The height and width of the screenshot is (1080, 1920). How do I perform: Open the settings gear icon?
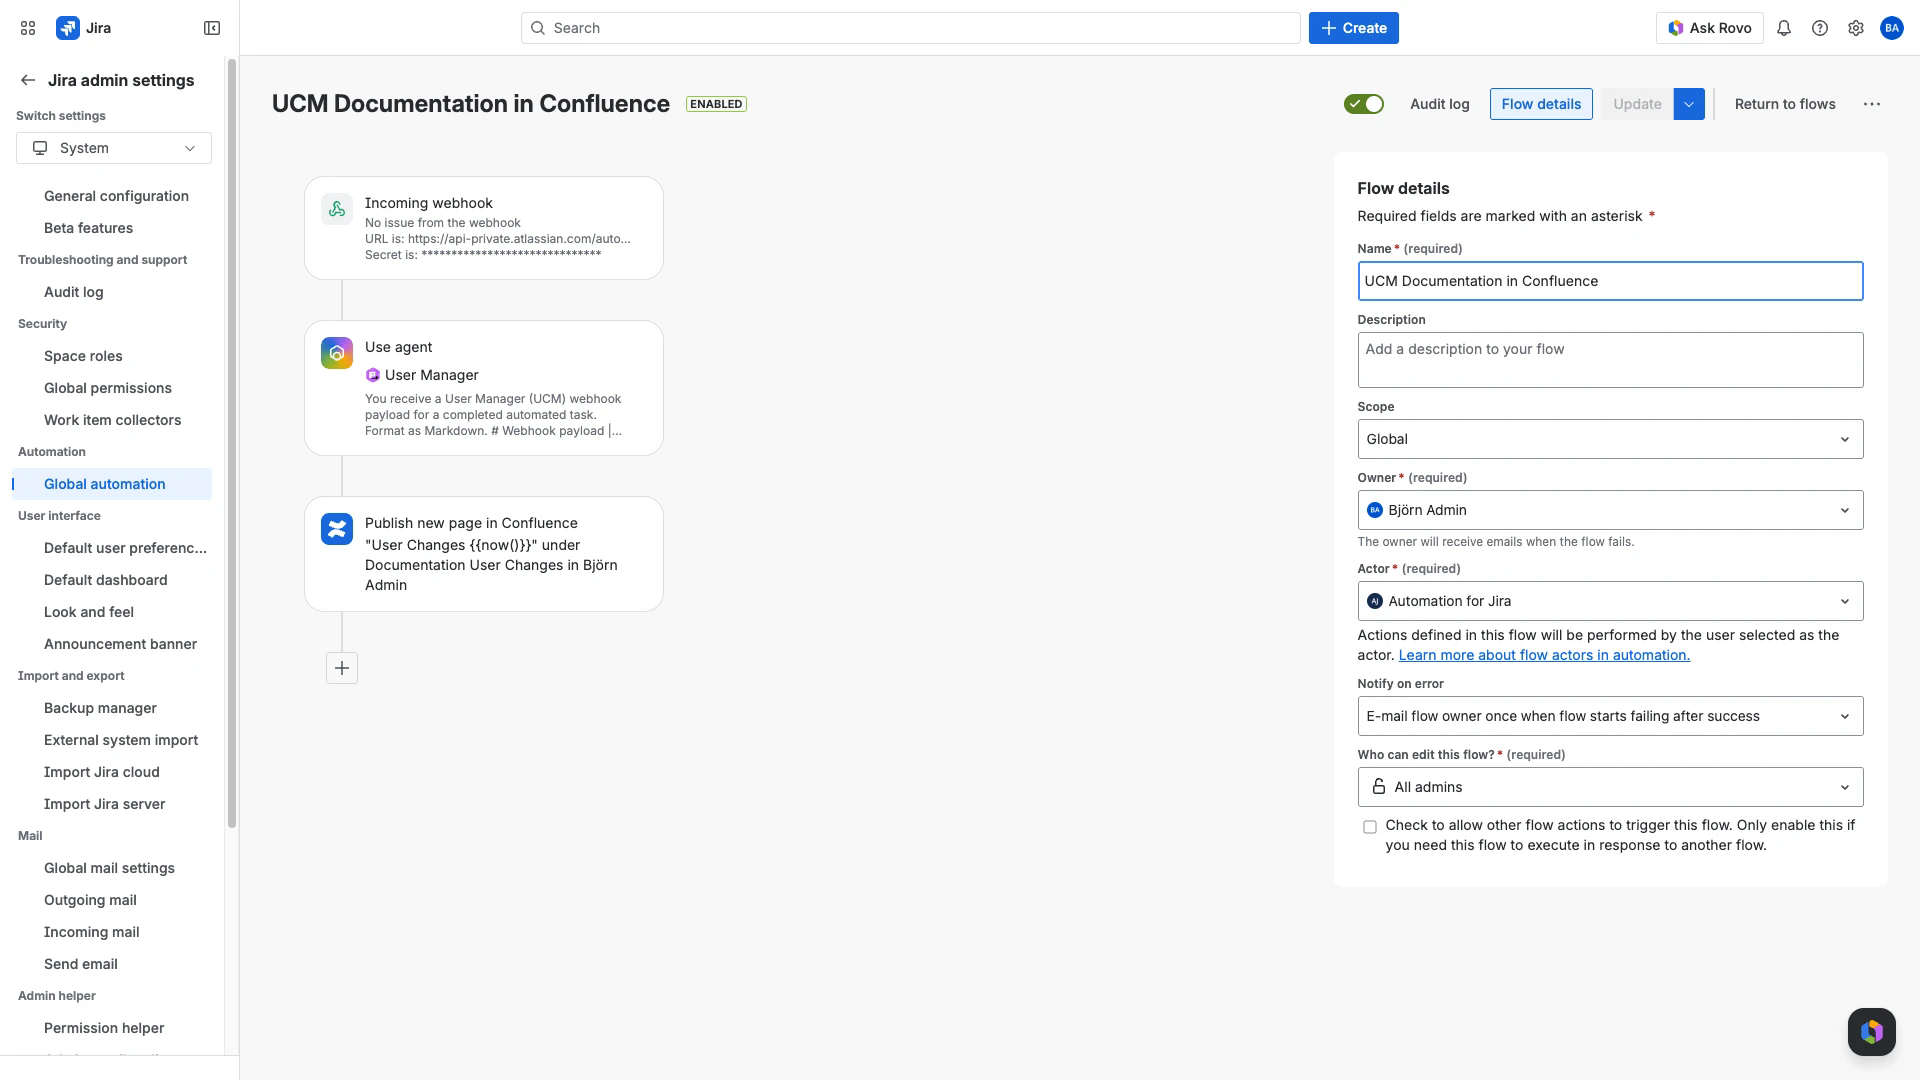1856,28
